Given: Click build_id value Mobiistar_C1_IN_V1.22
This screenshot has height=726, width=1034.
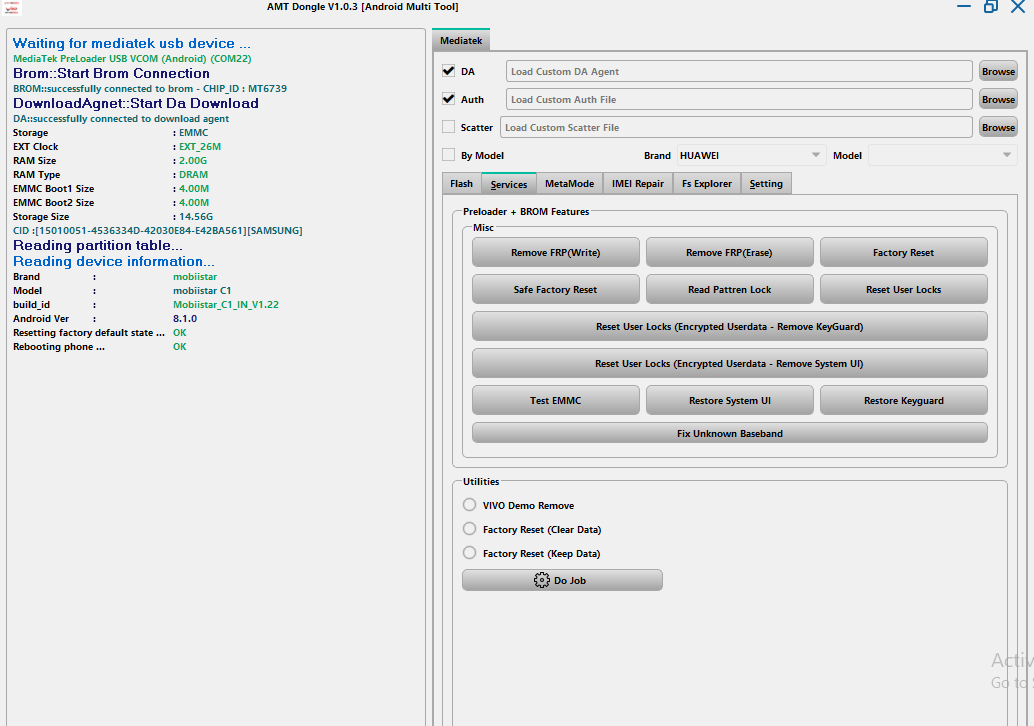Looking at the screenshot, I should tap(226, 305).
